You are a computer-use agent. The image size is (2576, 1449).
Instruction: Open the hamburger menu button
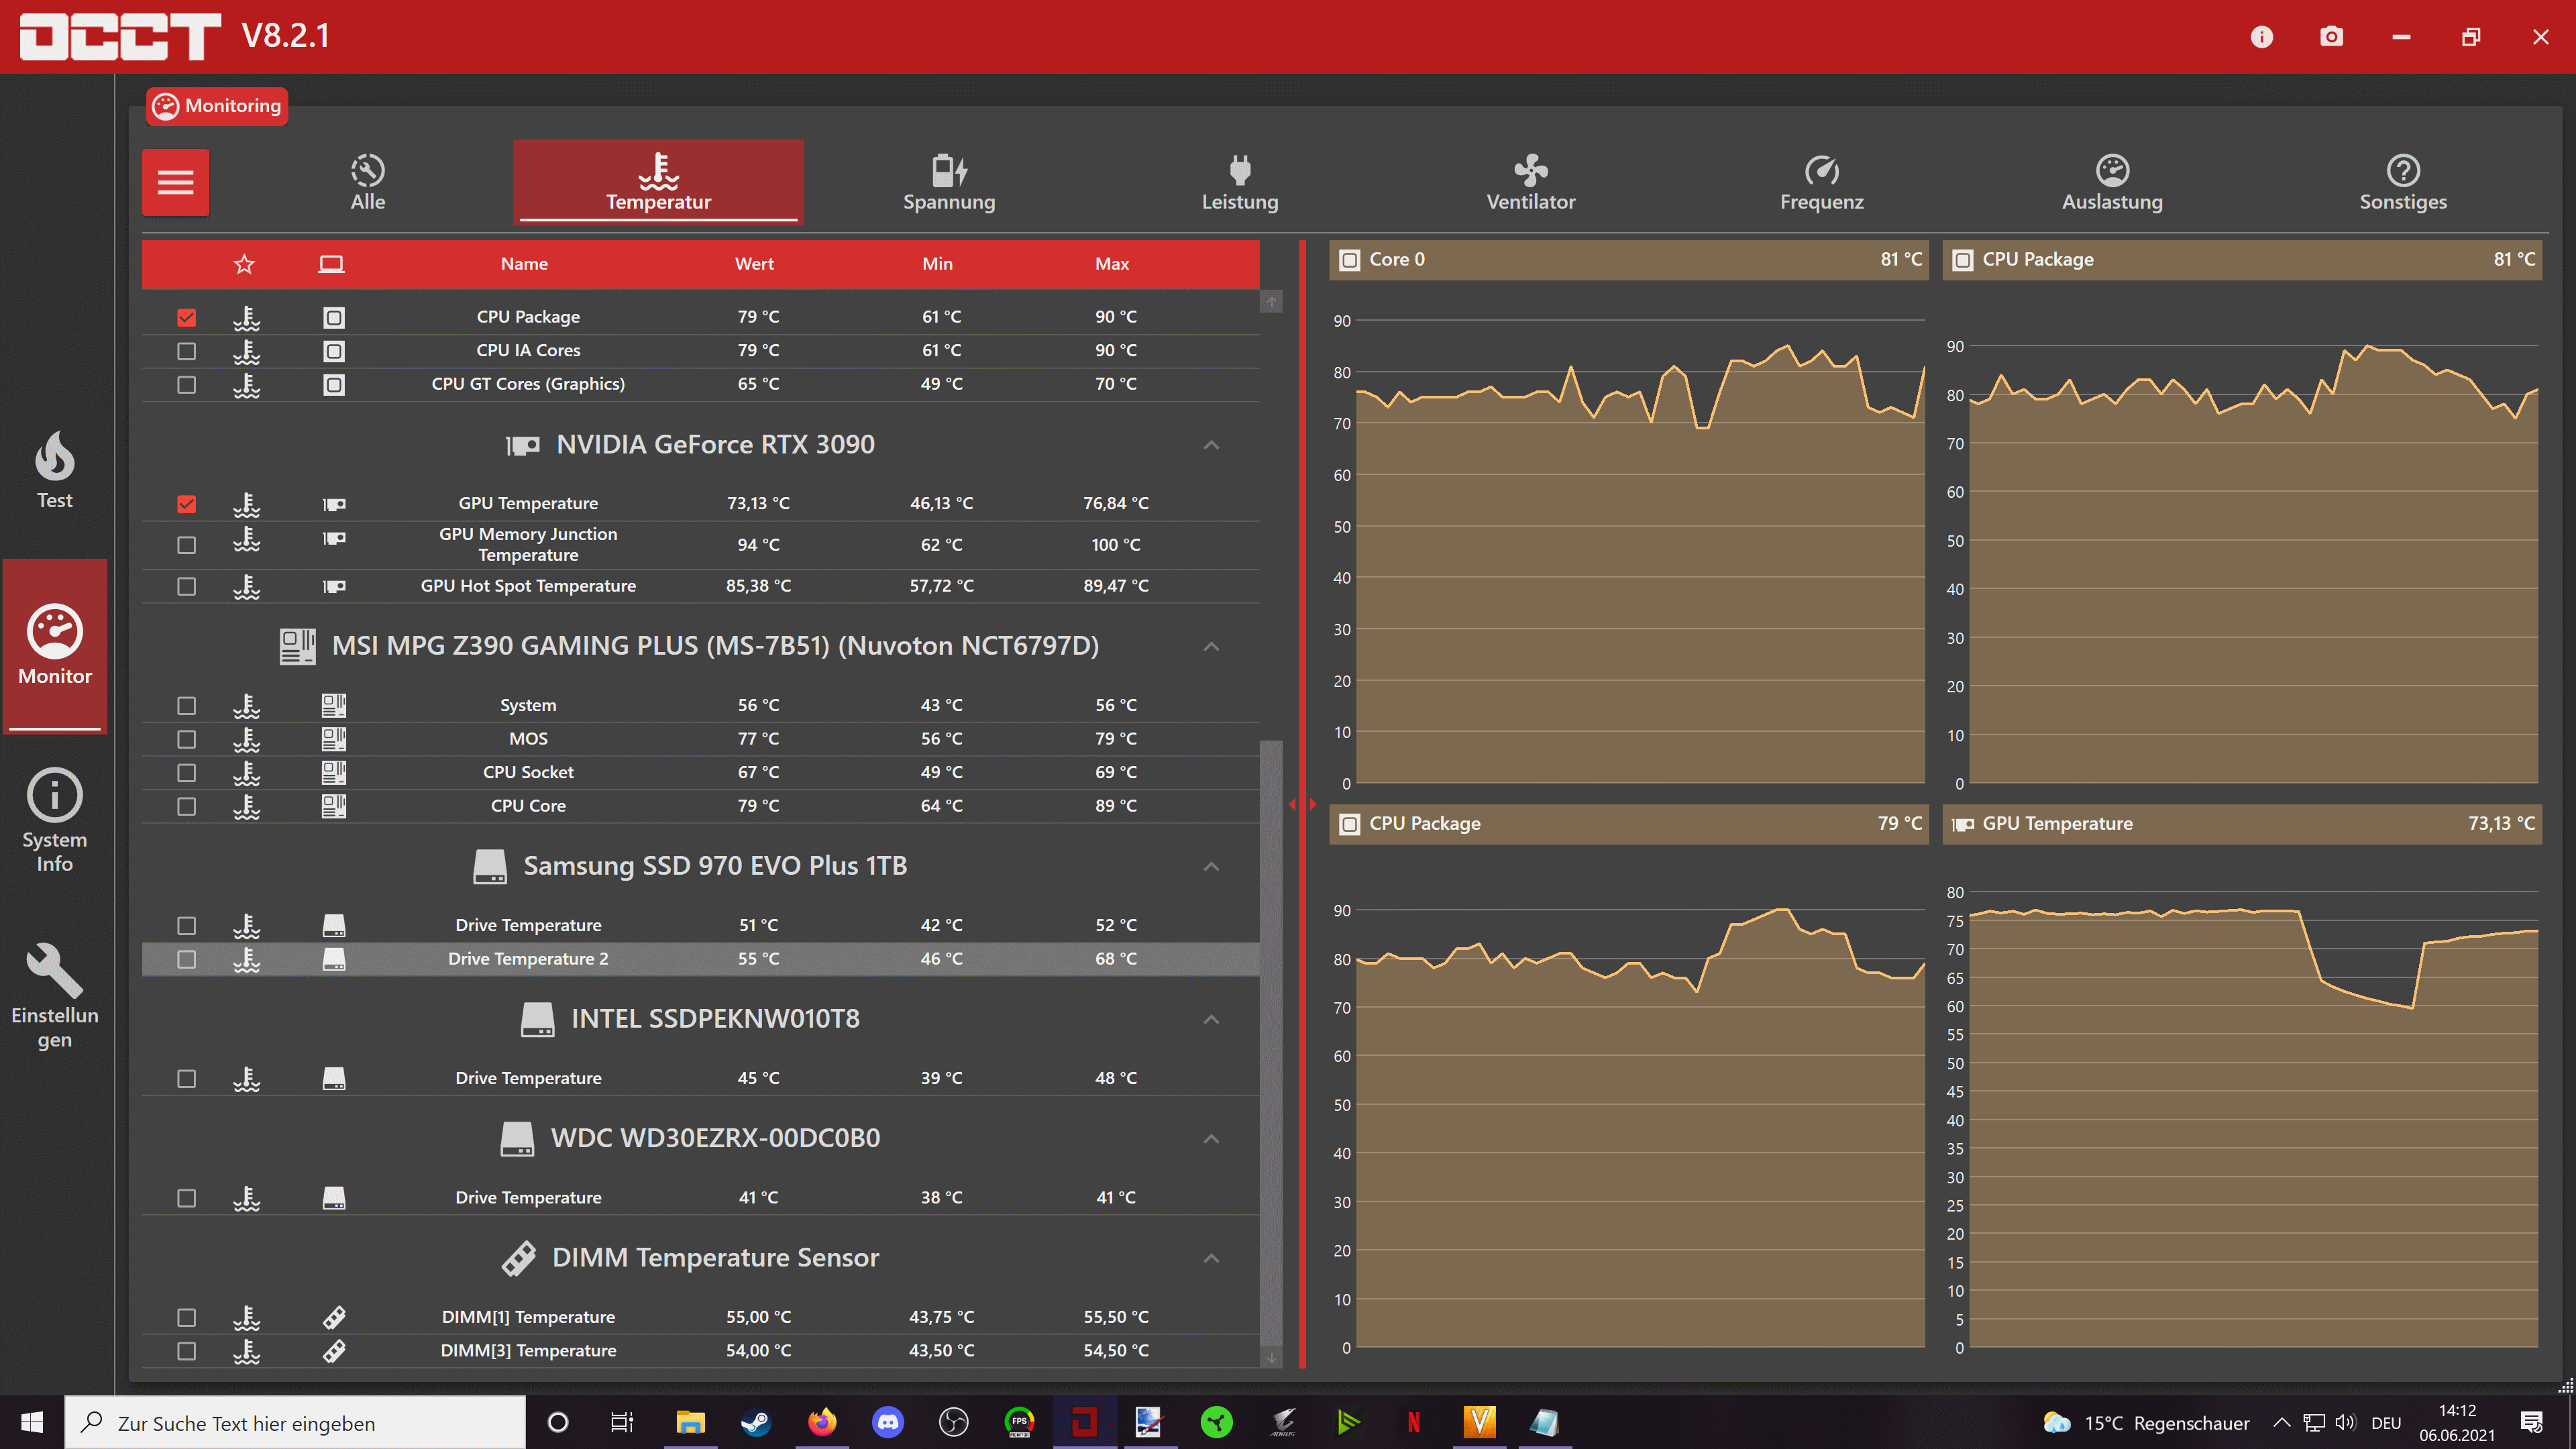(x=175, y=182)
